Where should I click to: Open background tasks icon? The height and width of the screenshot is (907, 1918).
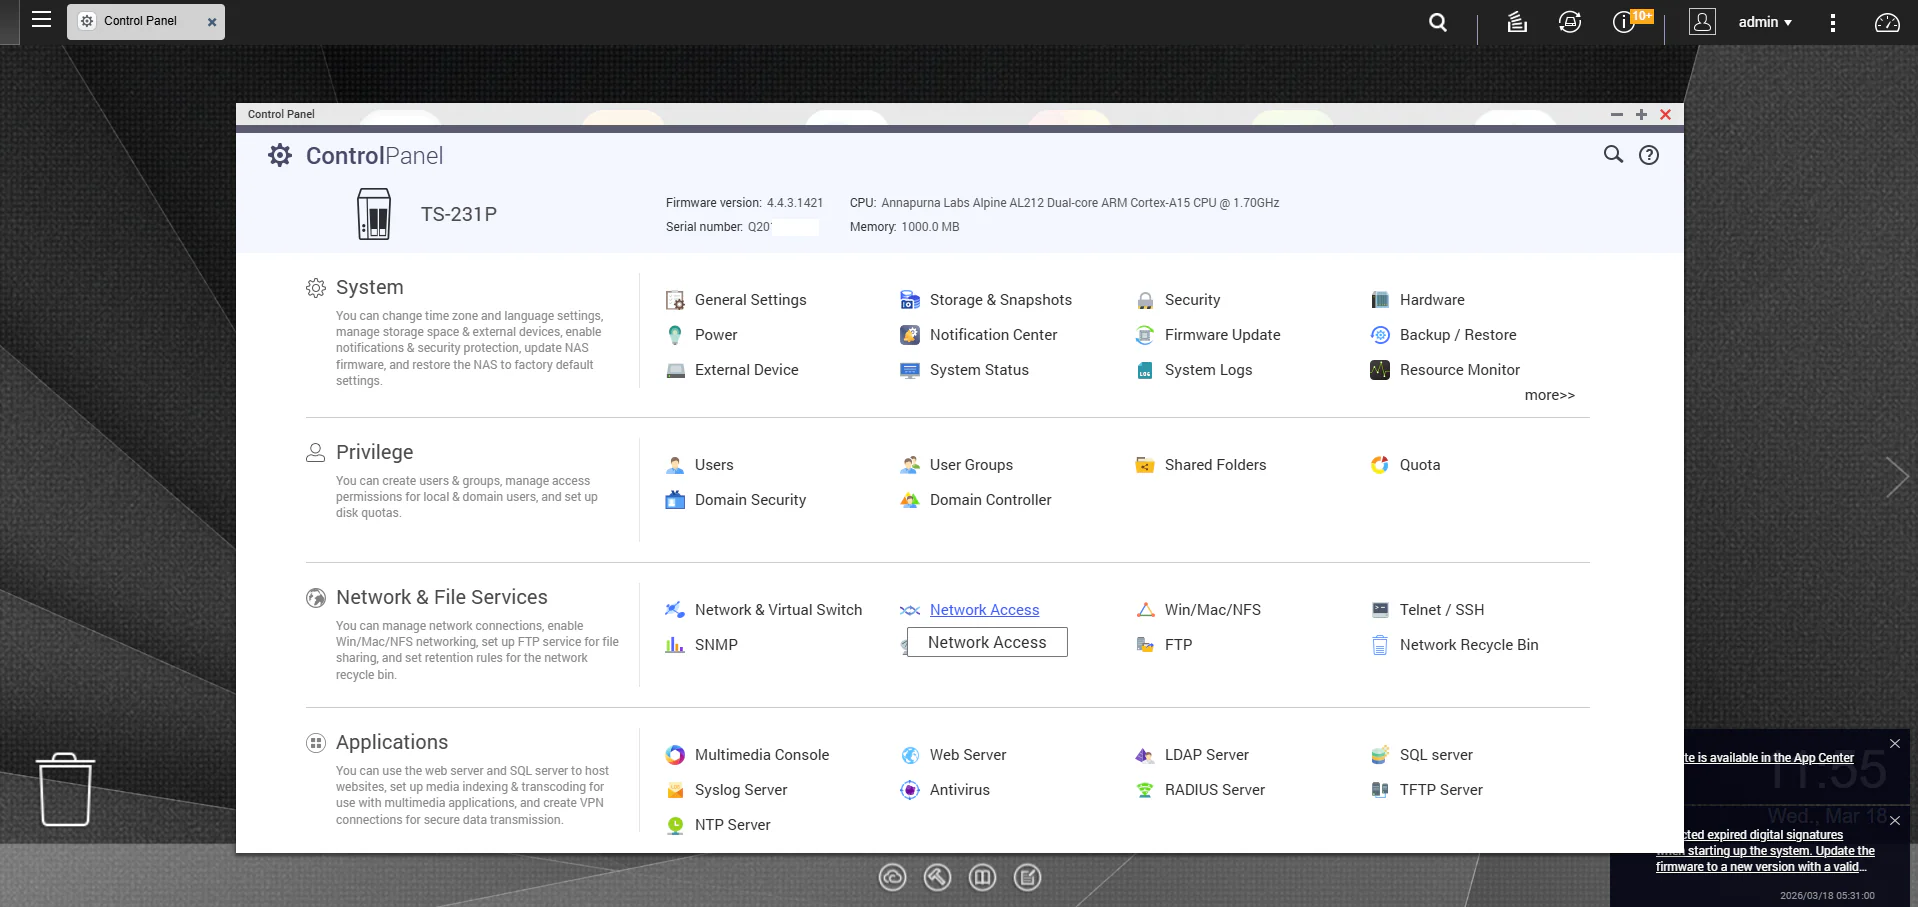point(1517,22)
